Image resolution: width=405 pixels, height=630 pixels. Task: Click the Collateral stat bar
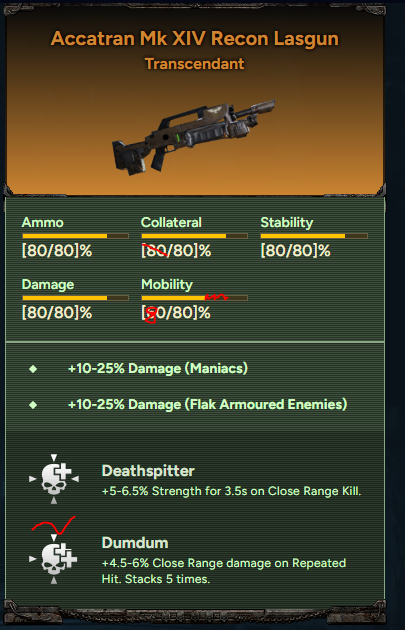click(194, 236)
